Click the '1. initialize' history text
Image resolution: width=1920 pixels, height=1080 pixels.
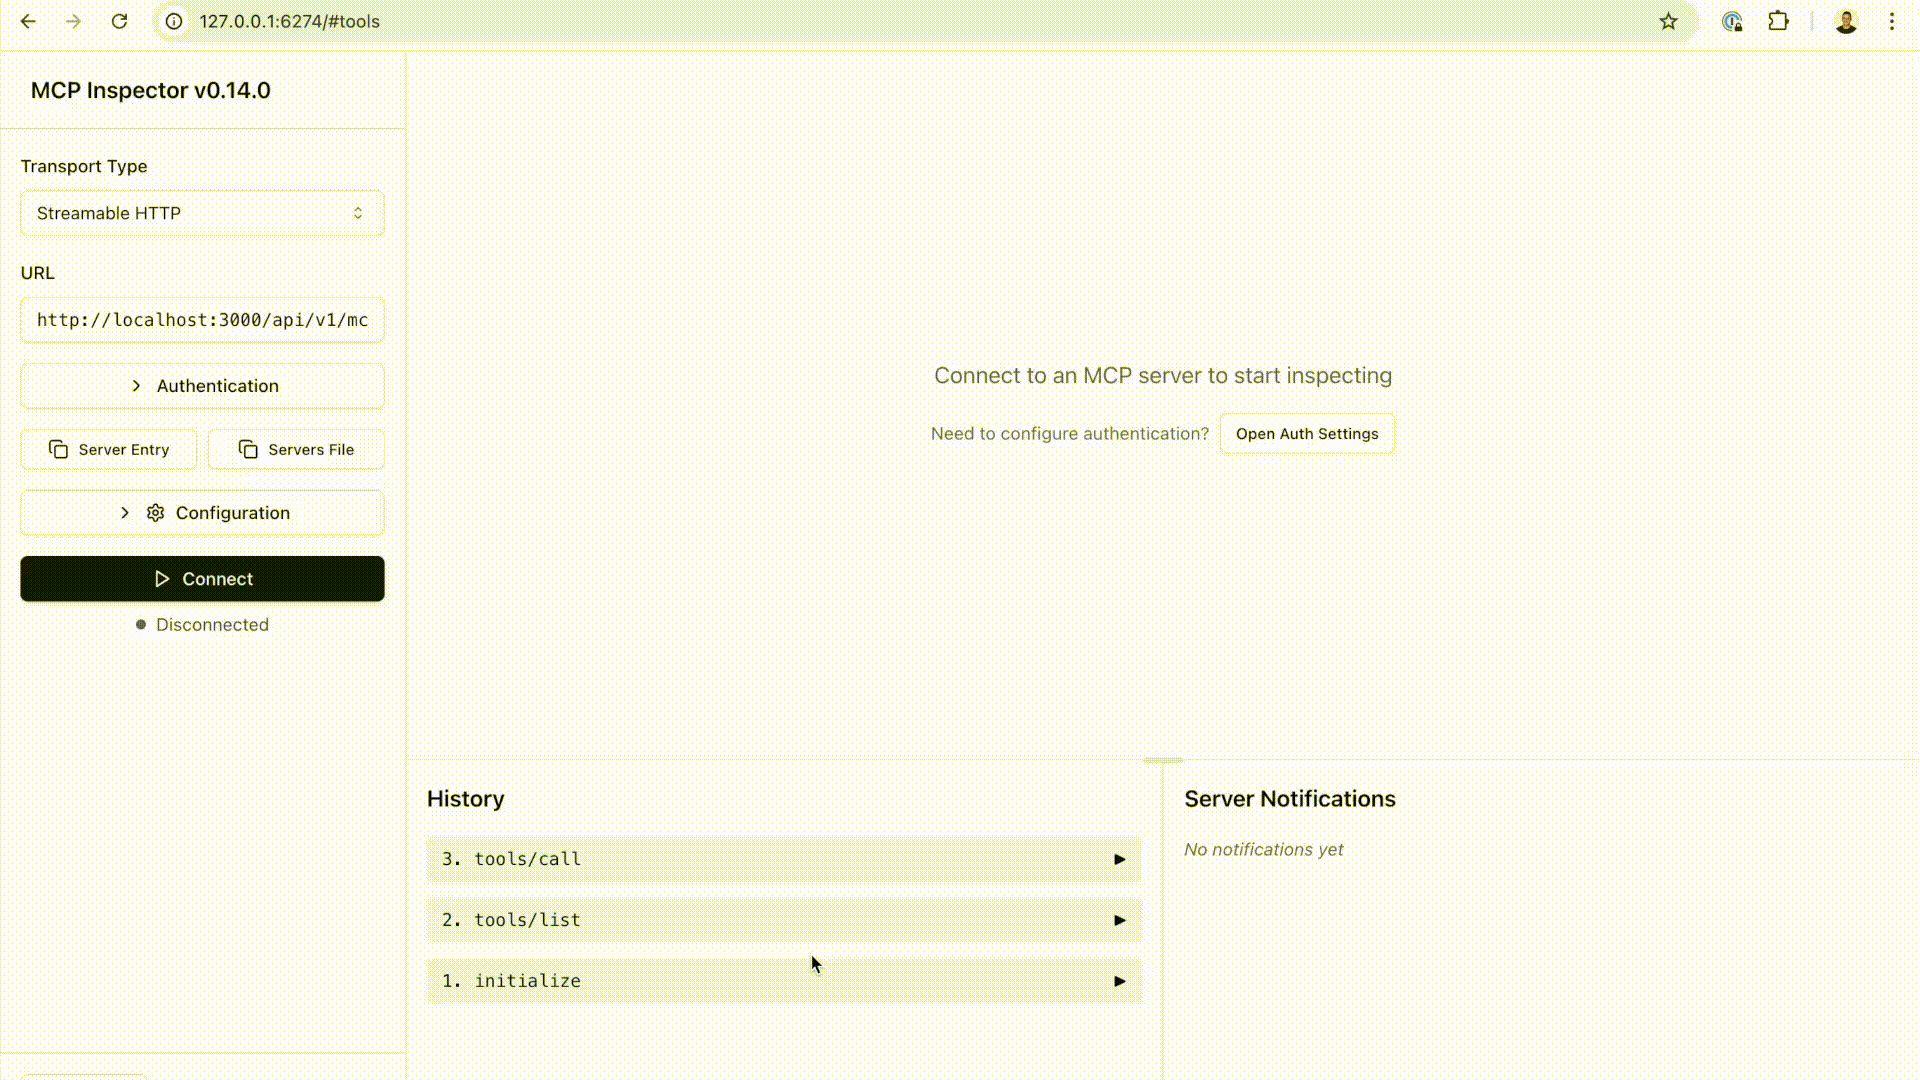coord(511,981)
